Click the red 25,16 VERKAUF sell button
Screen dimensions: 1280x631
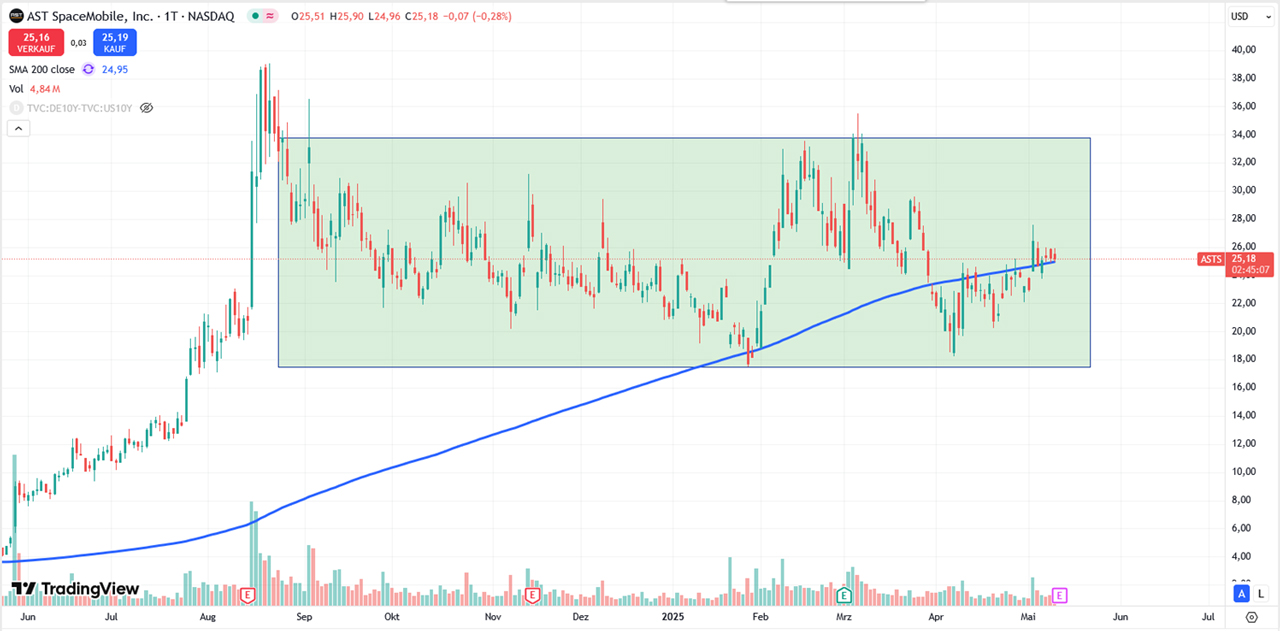tap(38, 42)
